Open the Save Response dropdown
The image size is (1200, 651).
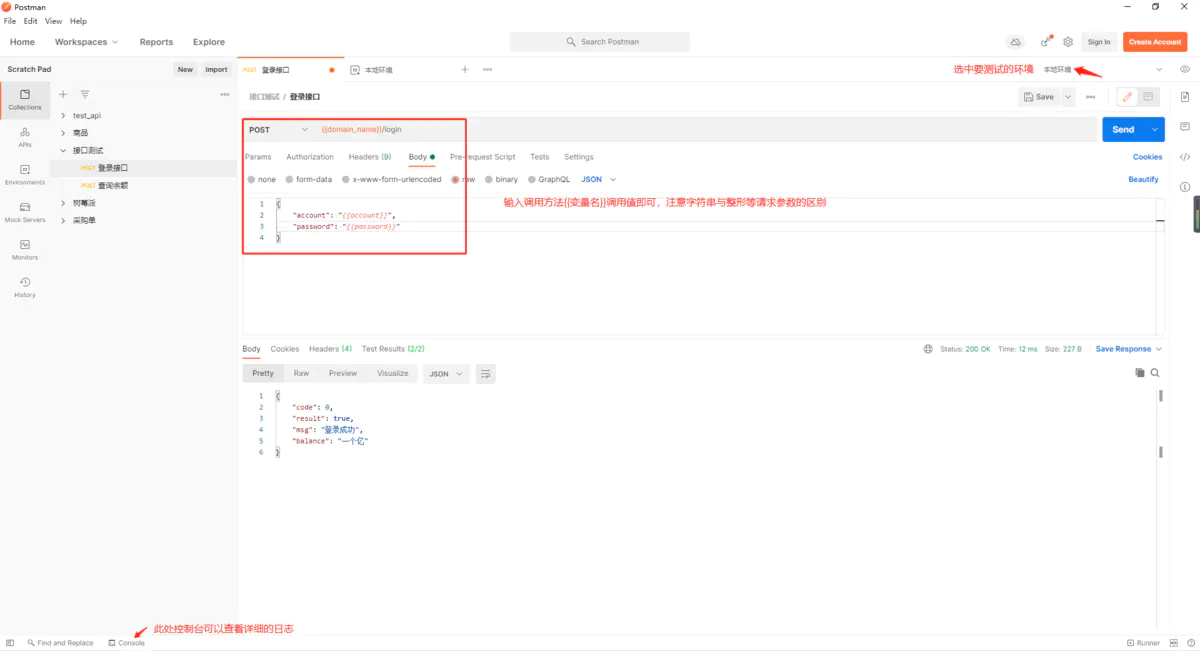(x=1129, y=349)
